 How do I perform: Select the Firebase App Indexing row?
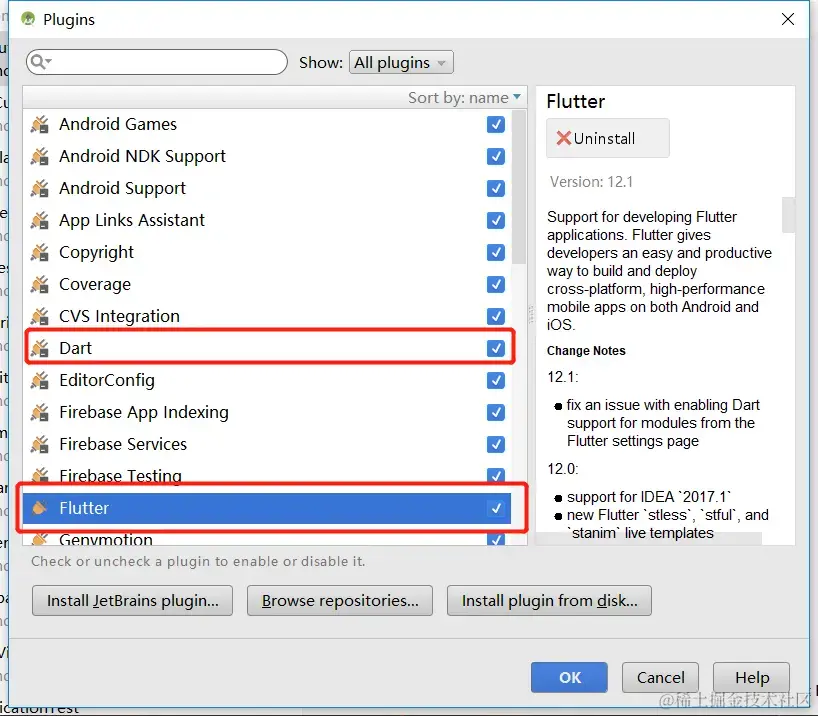[267, 412]
